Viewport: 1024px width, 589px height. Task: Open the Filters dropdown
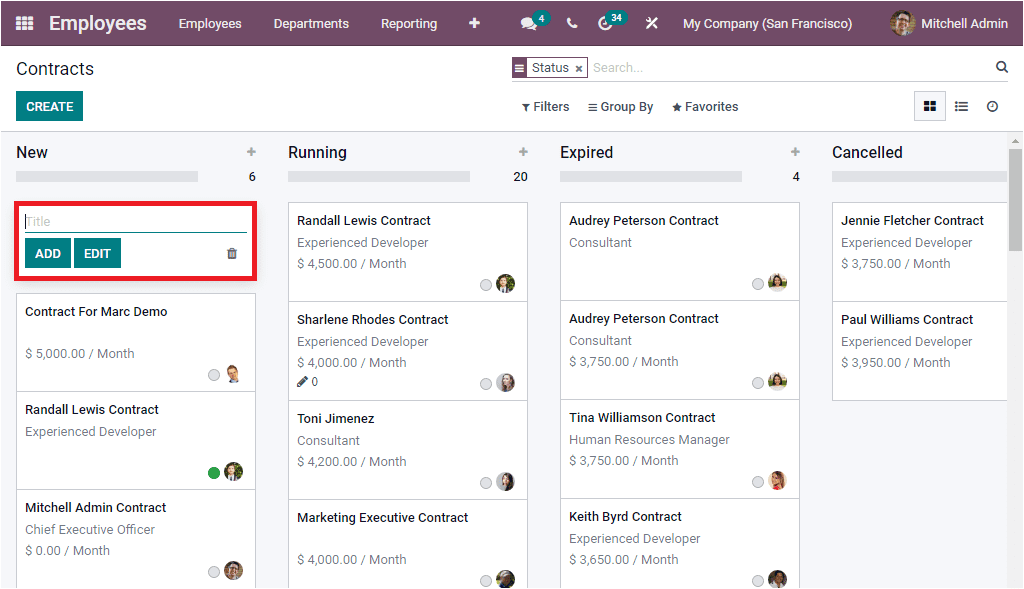[x=545, y=106]
